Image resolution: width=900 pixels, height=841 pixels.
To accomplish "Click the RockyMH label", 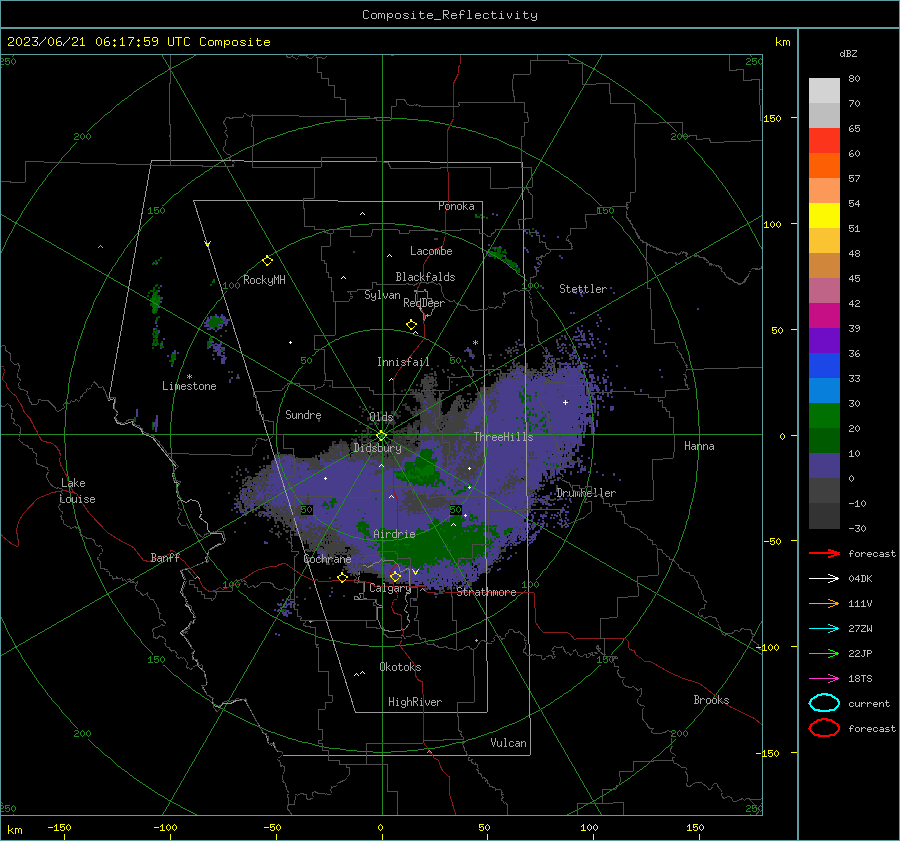I will pyautogui.click(x=264, y=280).
